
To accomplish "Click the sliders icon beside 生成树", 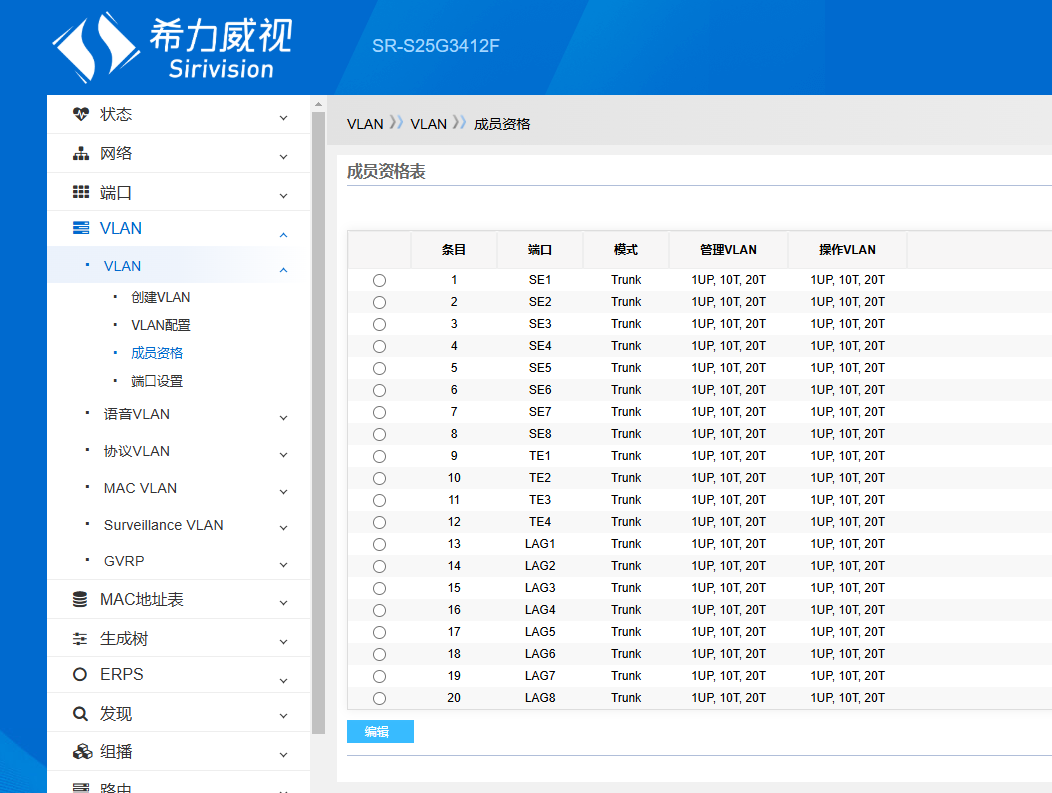I will [x=81, y=639].
